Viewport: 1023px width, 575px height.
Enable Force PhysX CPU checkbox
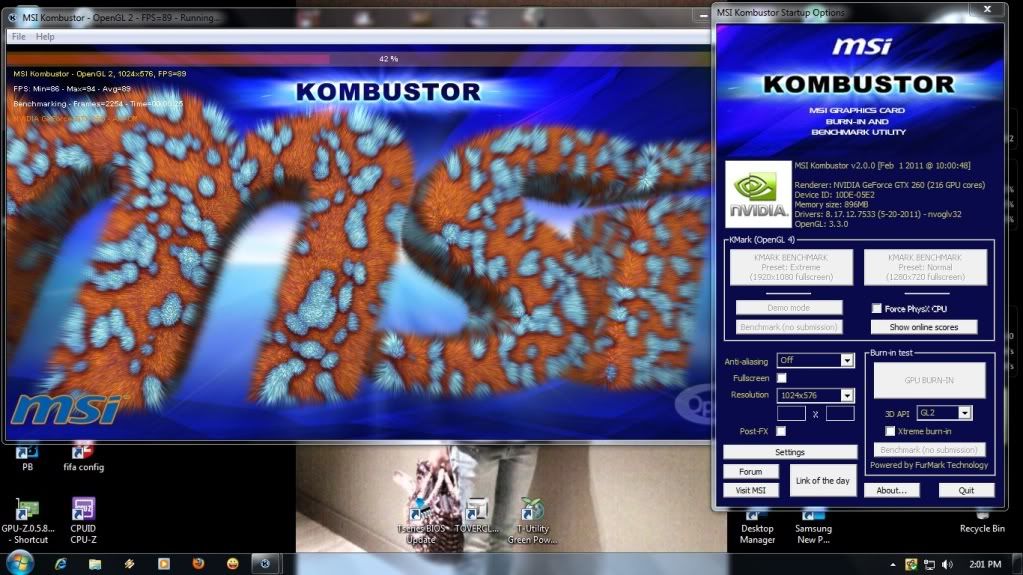pos(877,309)
